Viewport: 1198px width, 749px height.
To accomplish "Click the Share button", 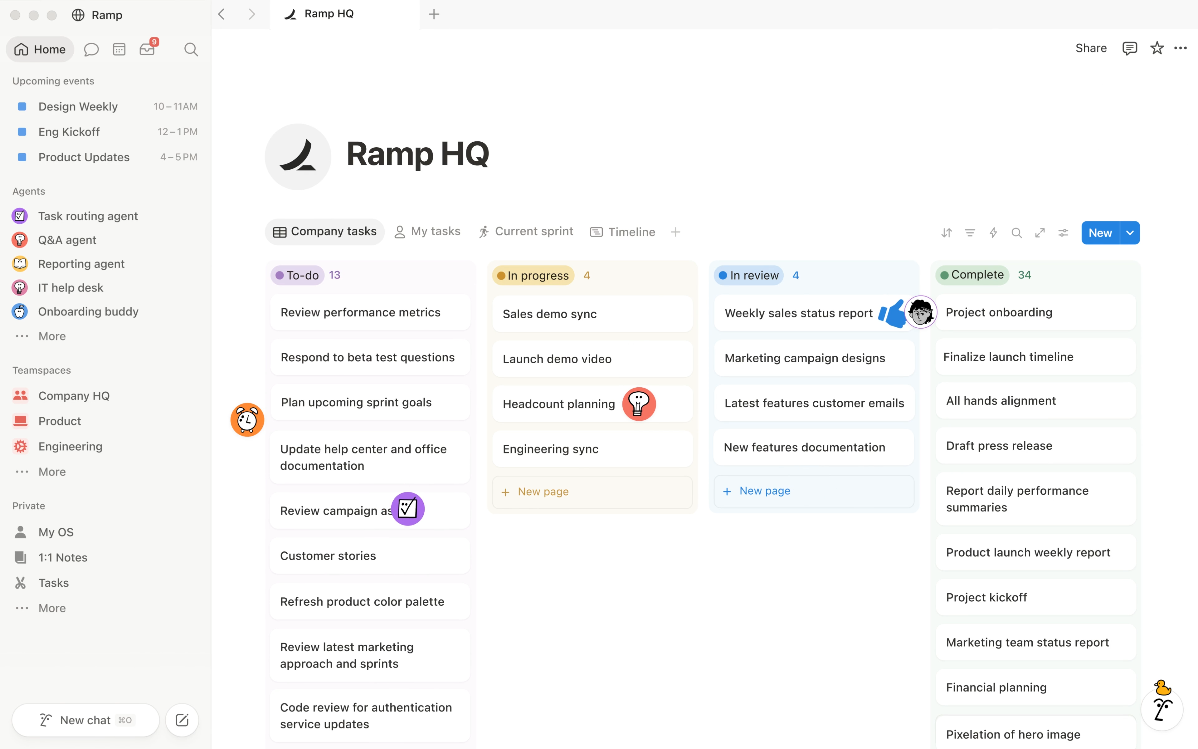I will [1091, 48].
